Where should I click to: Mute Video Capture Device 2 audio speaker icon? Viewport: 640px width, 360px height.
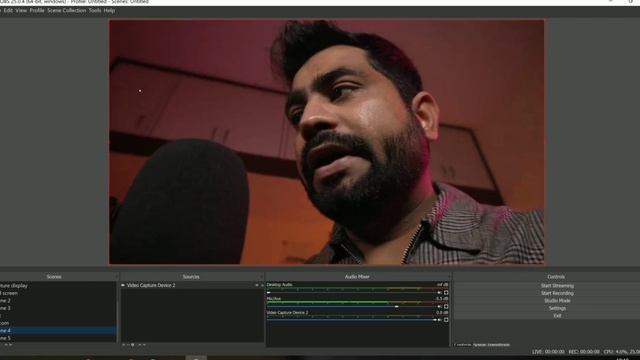coord(440,320)
